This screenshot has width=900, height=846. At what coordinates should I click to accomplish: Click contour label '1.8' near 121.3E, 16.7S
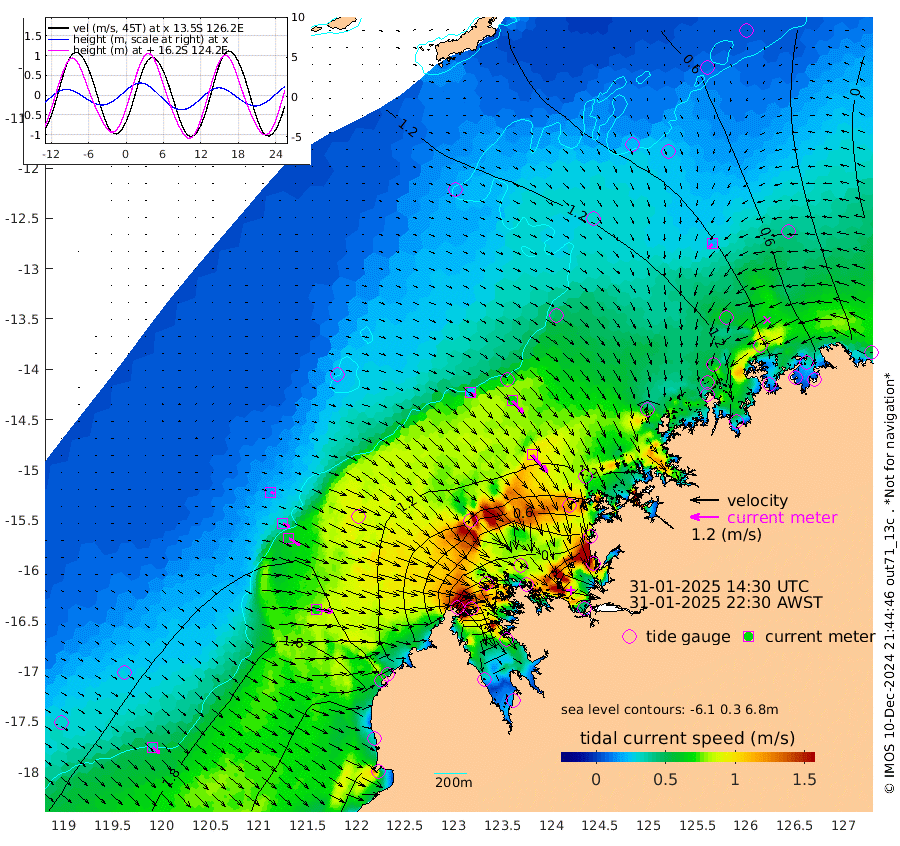click(293, 642)
